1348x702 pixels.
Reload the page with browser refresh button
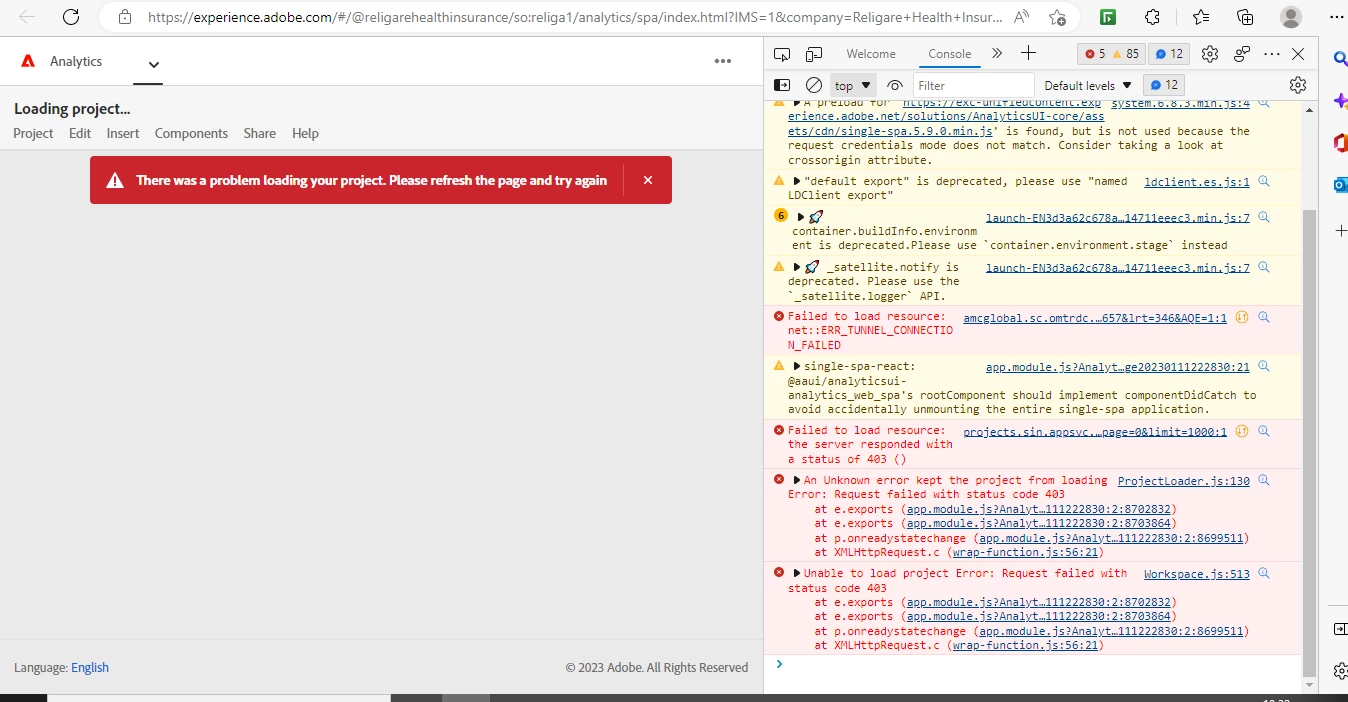[71, 17]
